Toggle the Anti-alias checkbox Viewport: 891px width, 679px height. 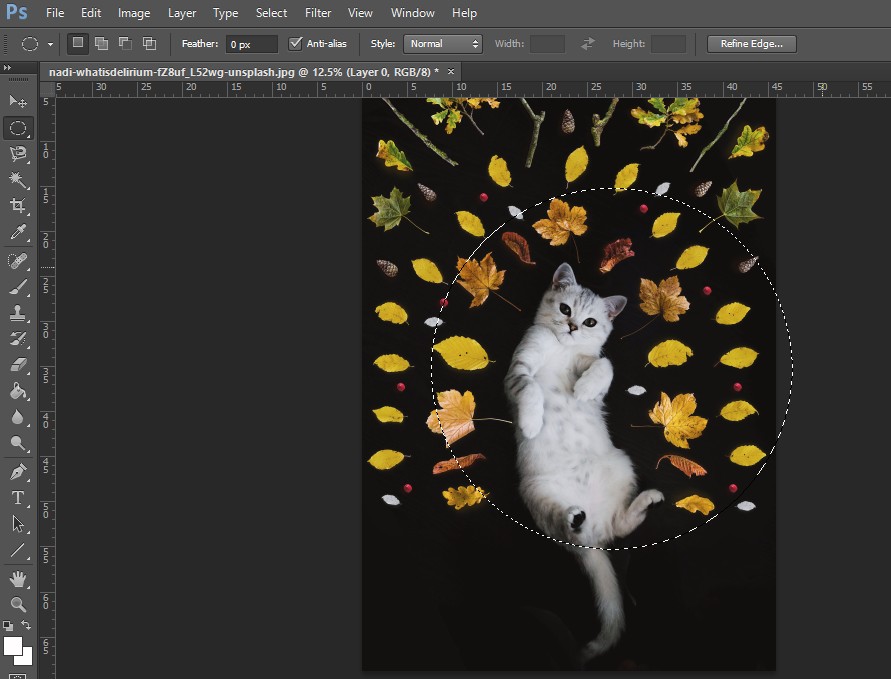point(295,44)
